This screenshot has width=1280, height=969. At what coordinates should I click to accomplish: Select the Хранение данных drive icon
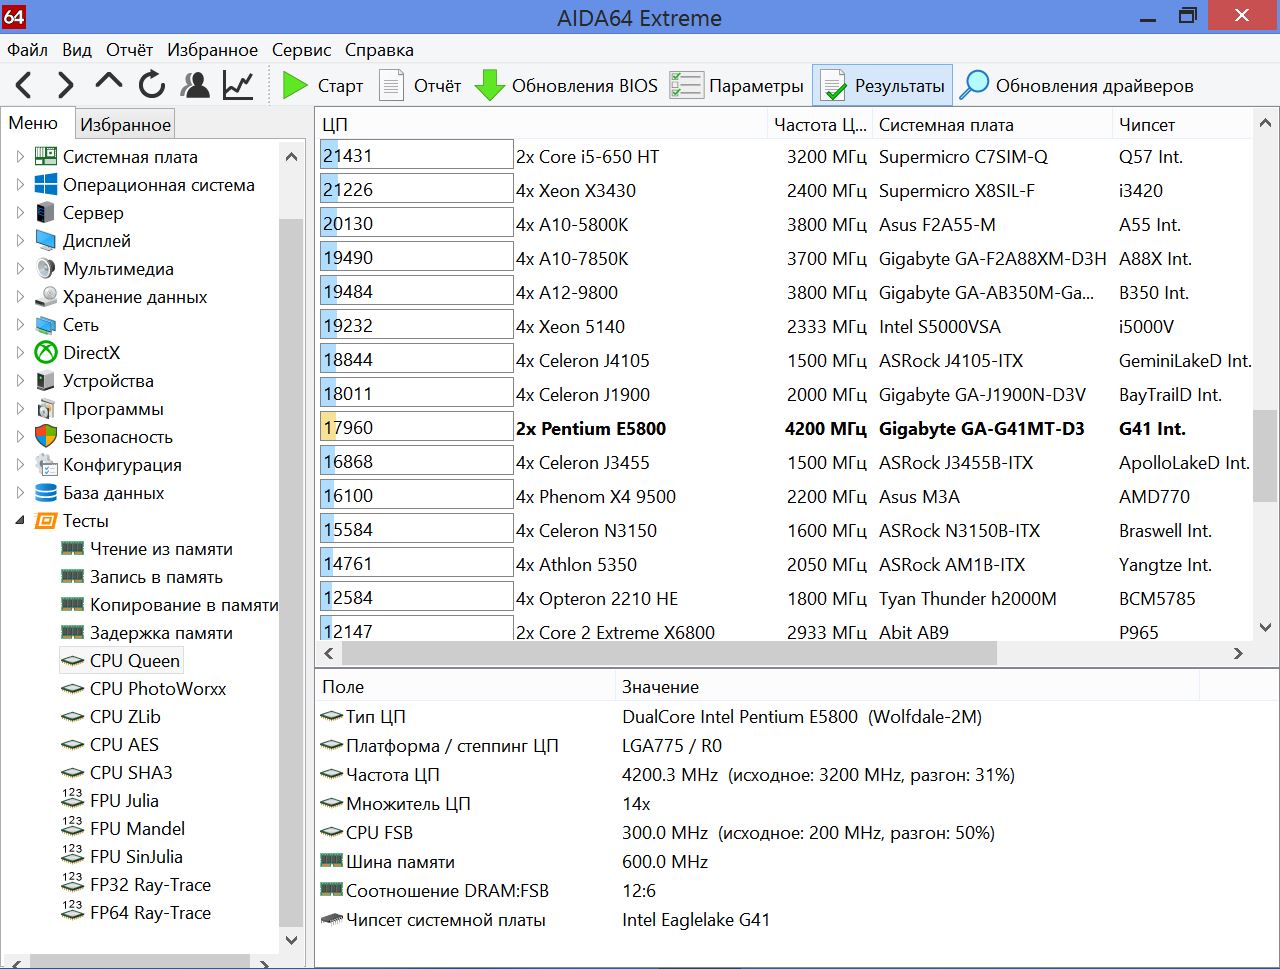(46, 297)
